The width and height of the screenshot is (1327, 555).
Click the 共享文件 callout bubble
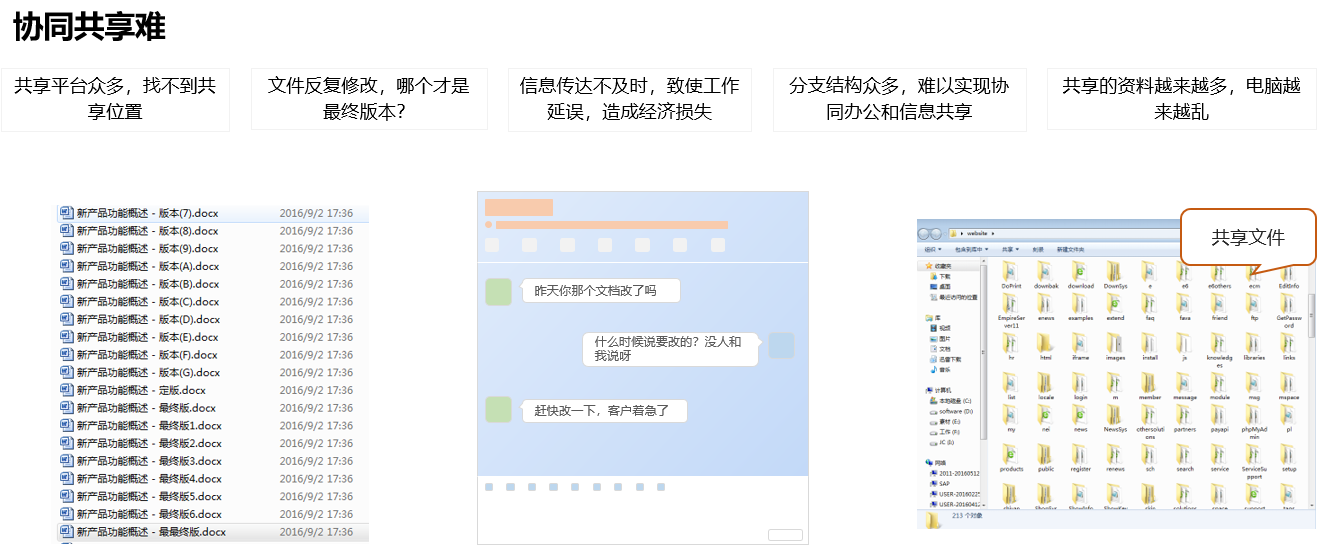pyautogui.click(x=1247, y=237)
